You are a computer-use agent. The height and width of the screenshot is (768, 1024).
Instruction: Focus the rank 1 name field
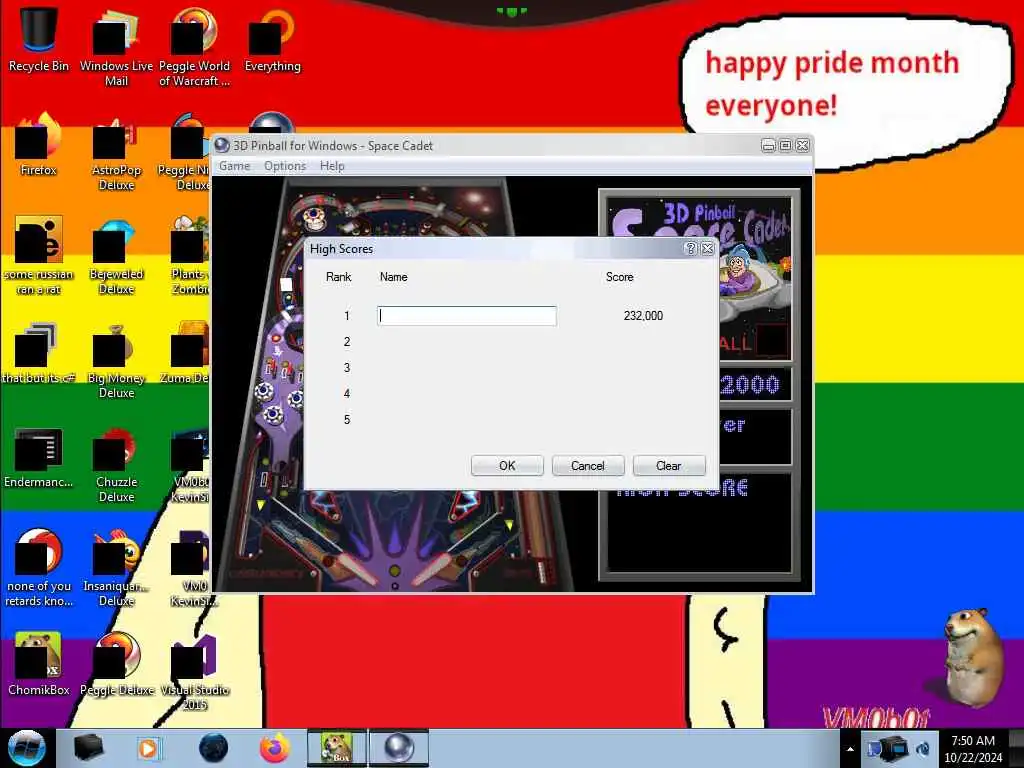(x=467, y=315)
